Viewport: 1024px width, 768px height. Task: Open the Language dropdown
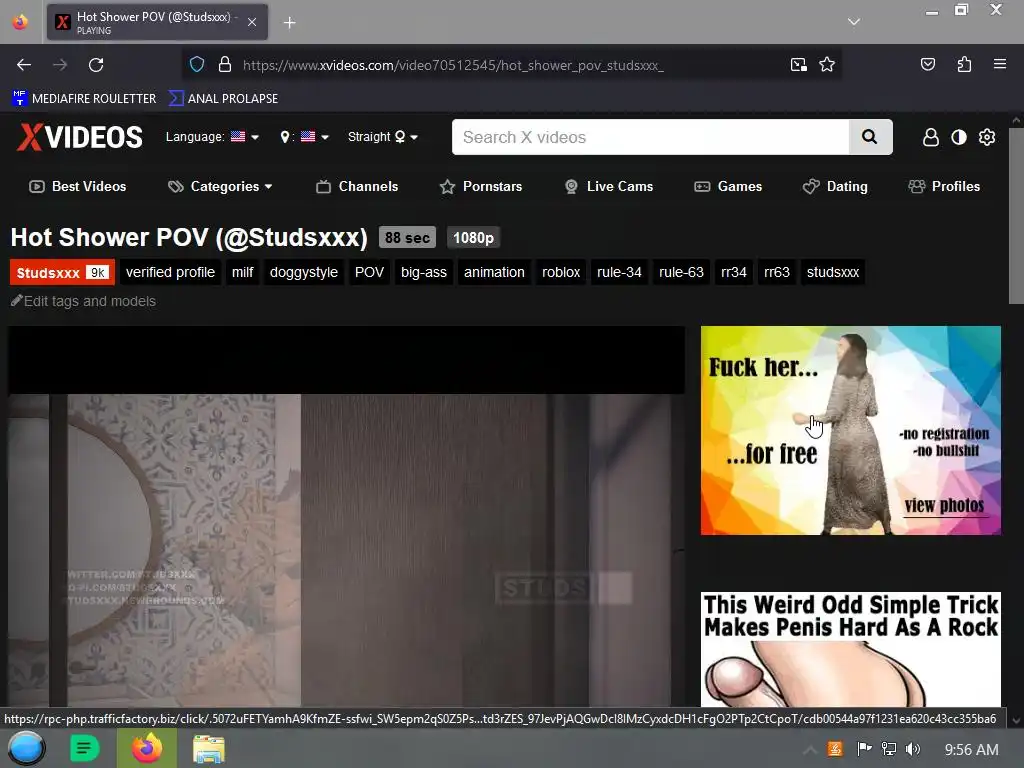click(212, 136)
